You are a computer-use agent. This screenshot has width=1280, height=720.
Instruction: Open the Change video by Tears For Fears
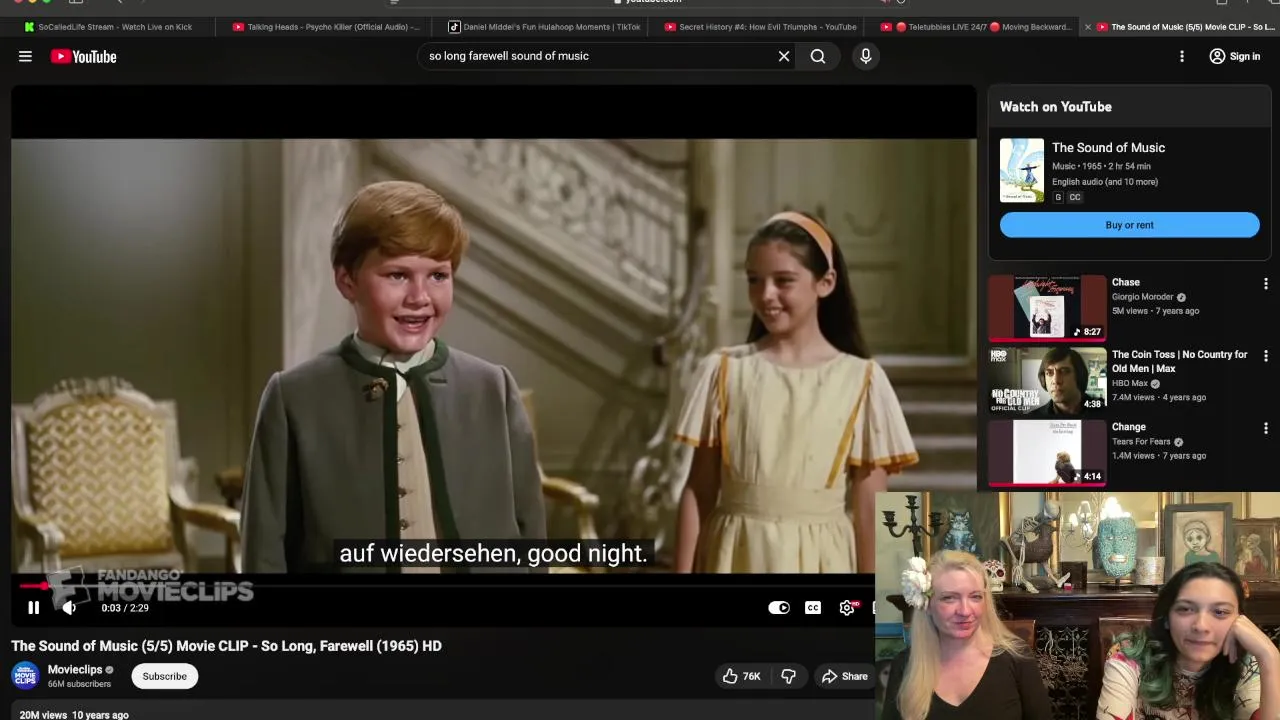[1047, 452]
